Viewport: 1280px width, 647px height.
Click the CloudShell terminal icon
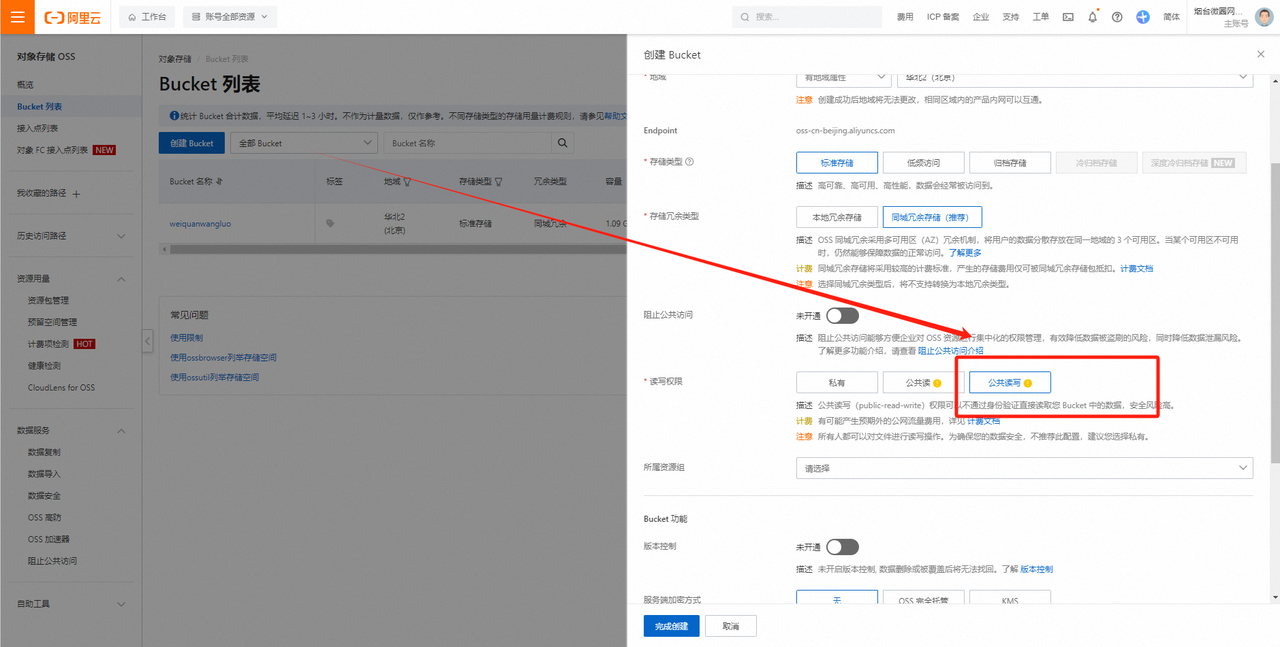1068,17
